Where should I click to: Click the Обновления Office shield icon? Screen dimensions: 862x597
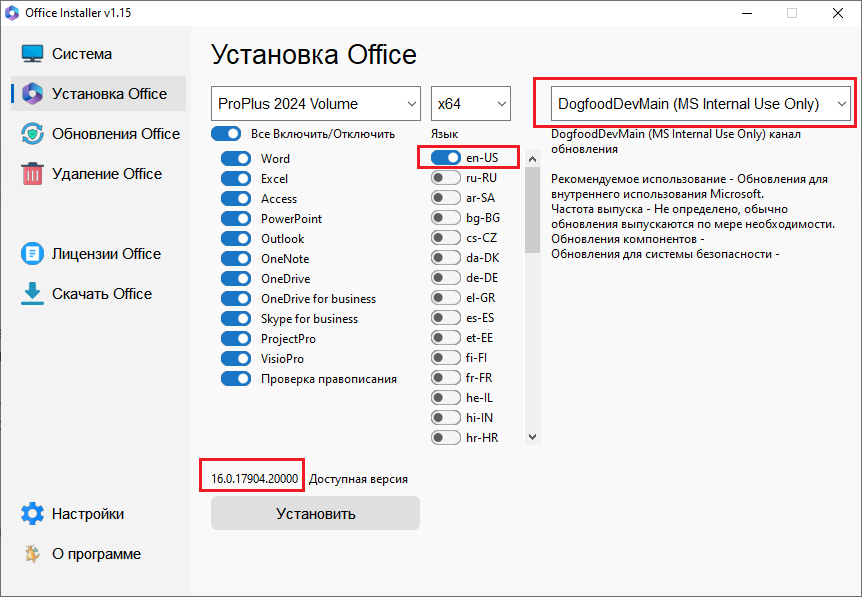(x=32, y=134)
